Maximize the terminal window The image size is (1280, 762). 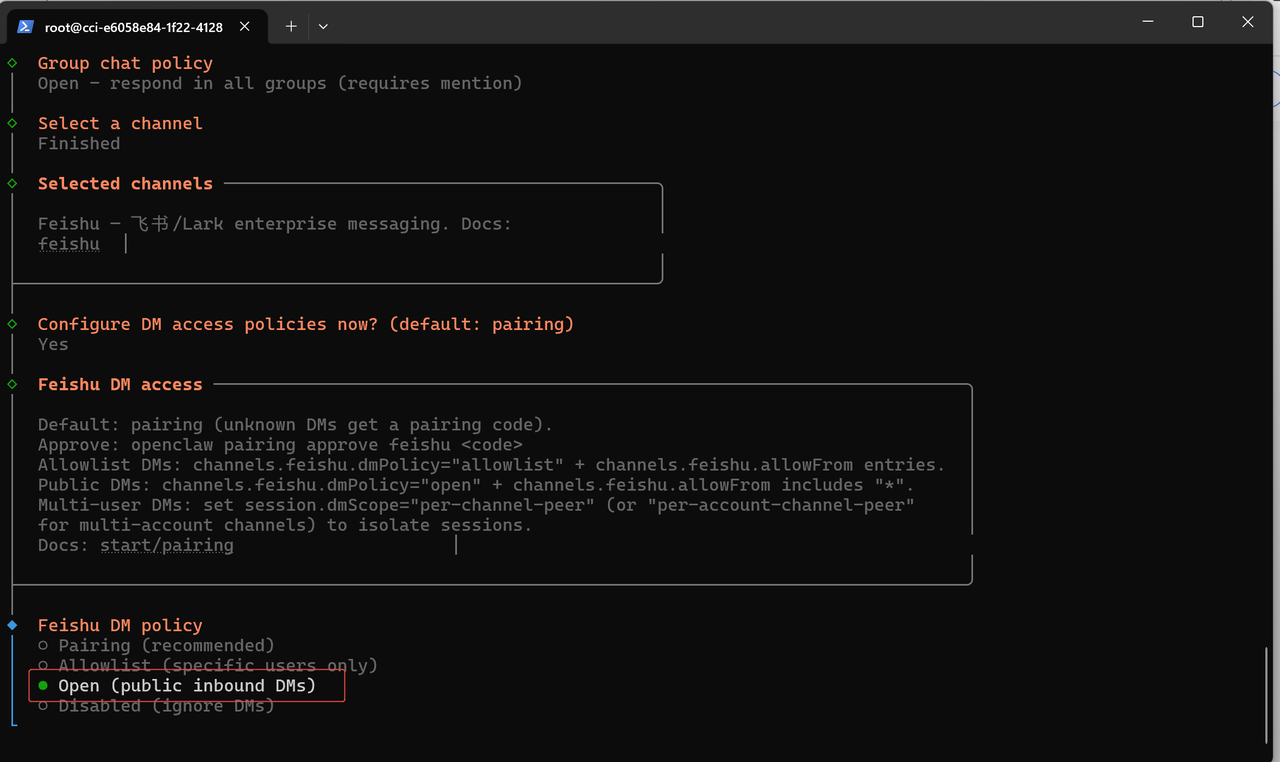pyautogui.click(x=1198, y=22)
